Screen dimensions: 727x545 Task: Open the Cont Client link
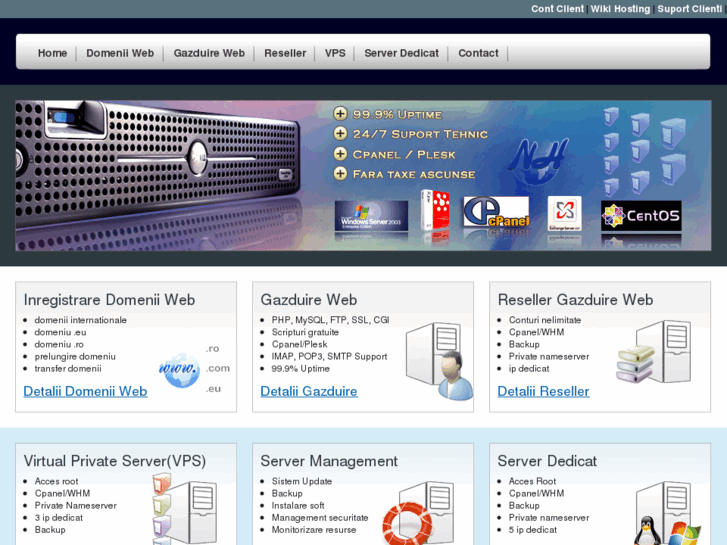point(557,9)
